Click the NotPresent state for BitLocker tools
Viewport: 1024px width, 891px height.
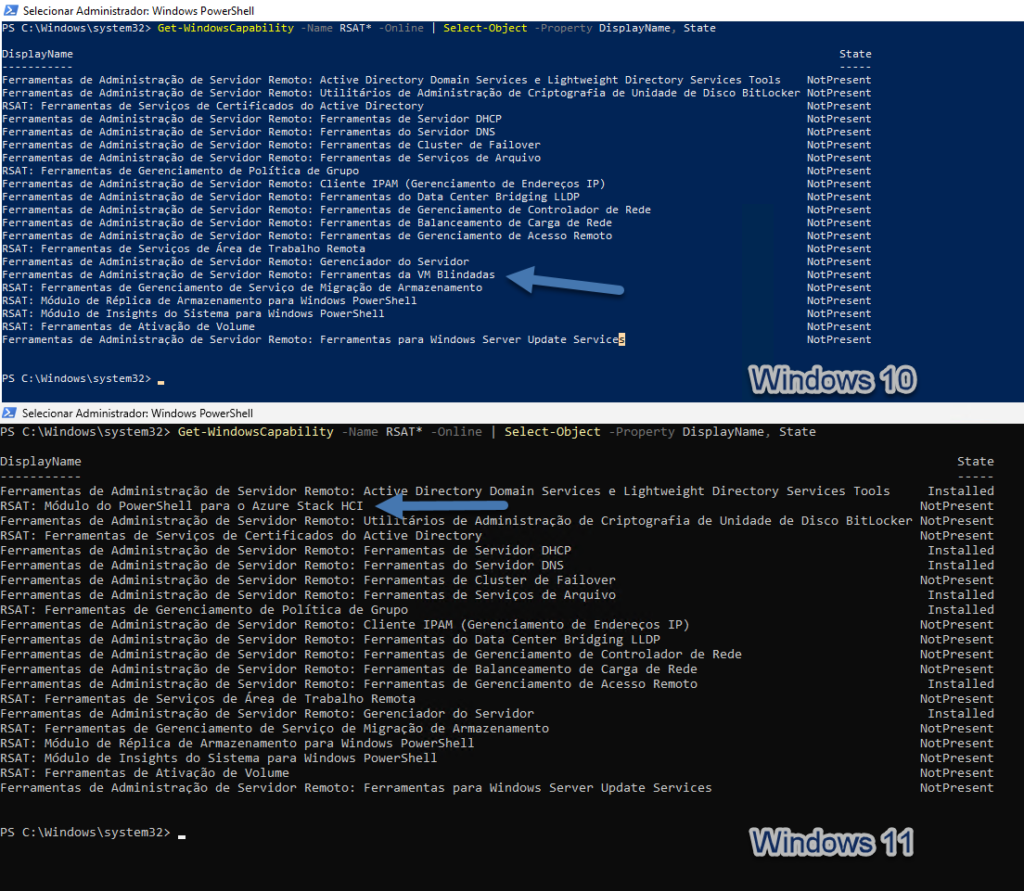pos(956,520)
